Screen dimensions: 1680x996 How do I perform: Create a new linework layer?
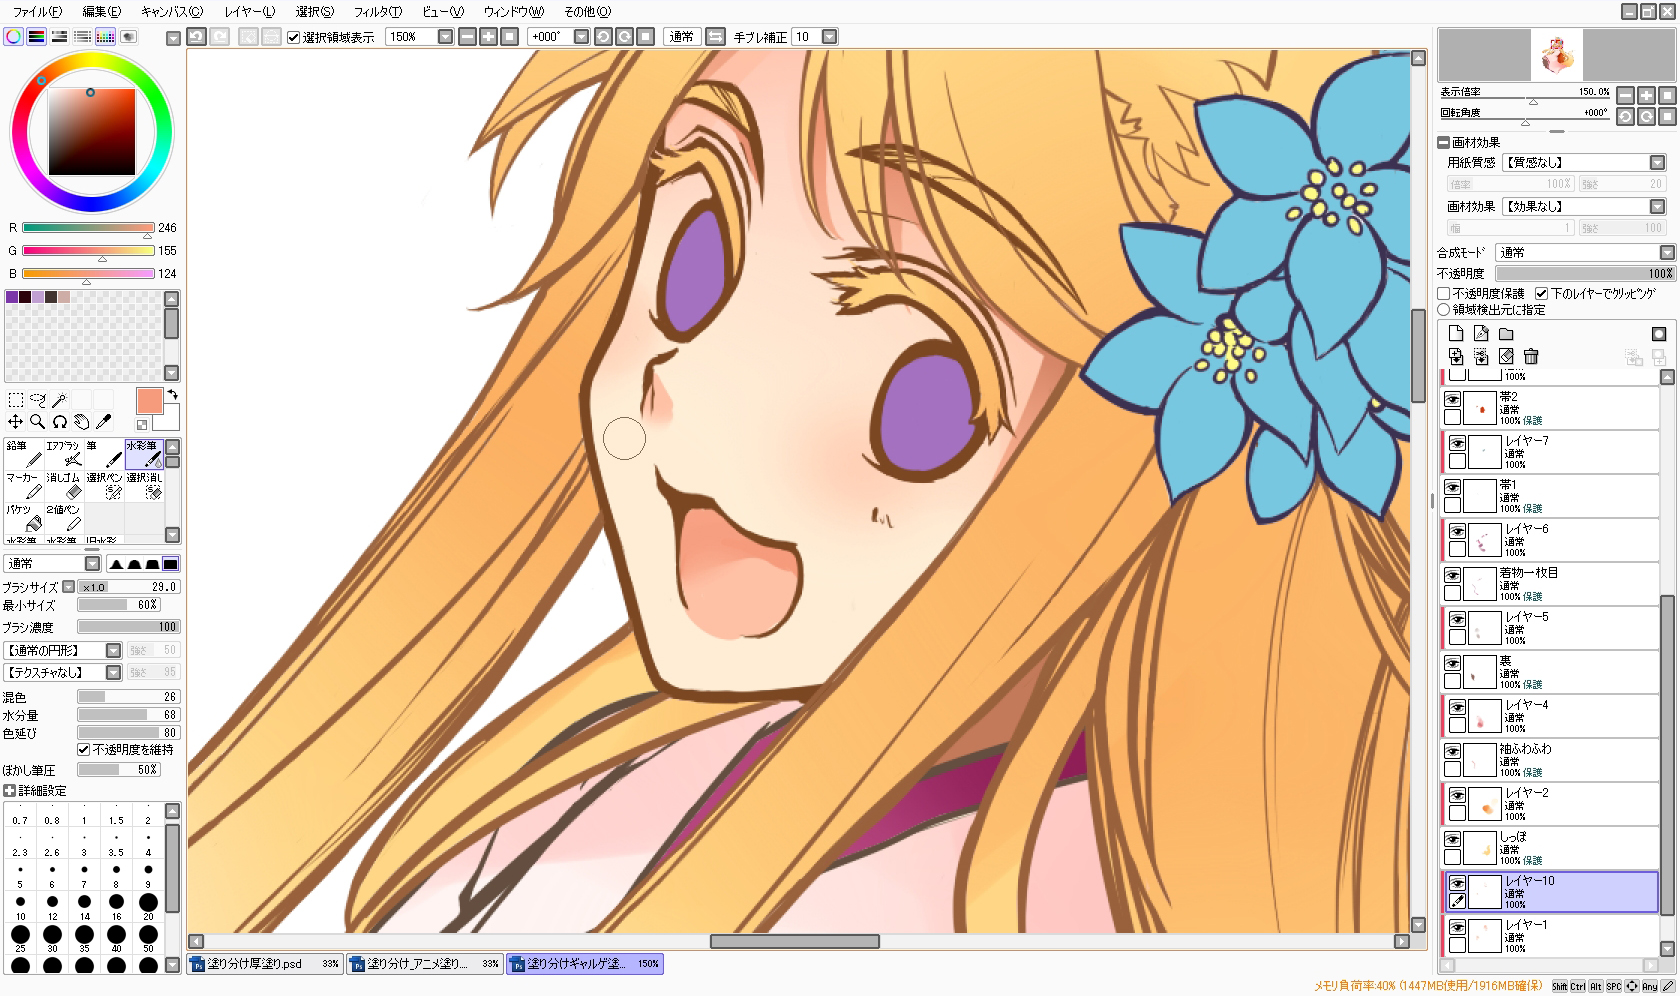pyautogui.click(x=1481, y=334)
